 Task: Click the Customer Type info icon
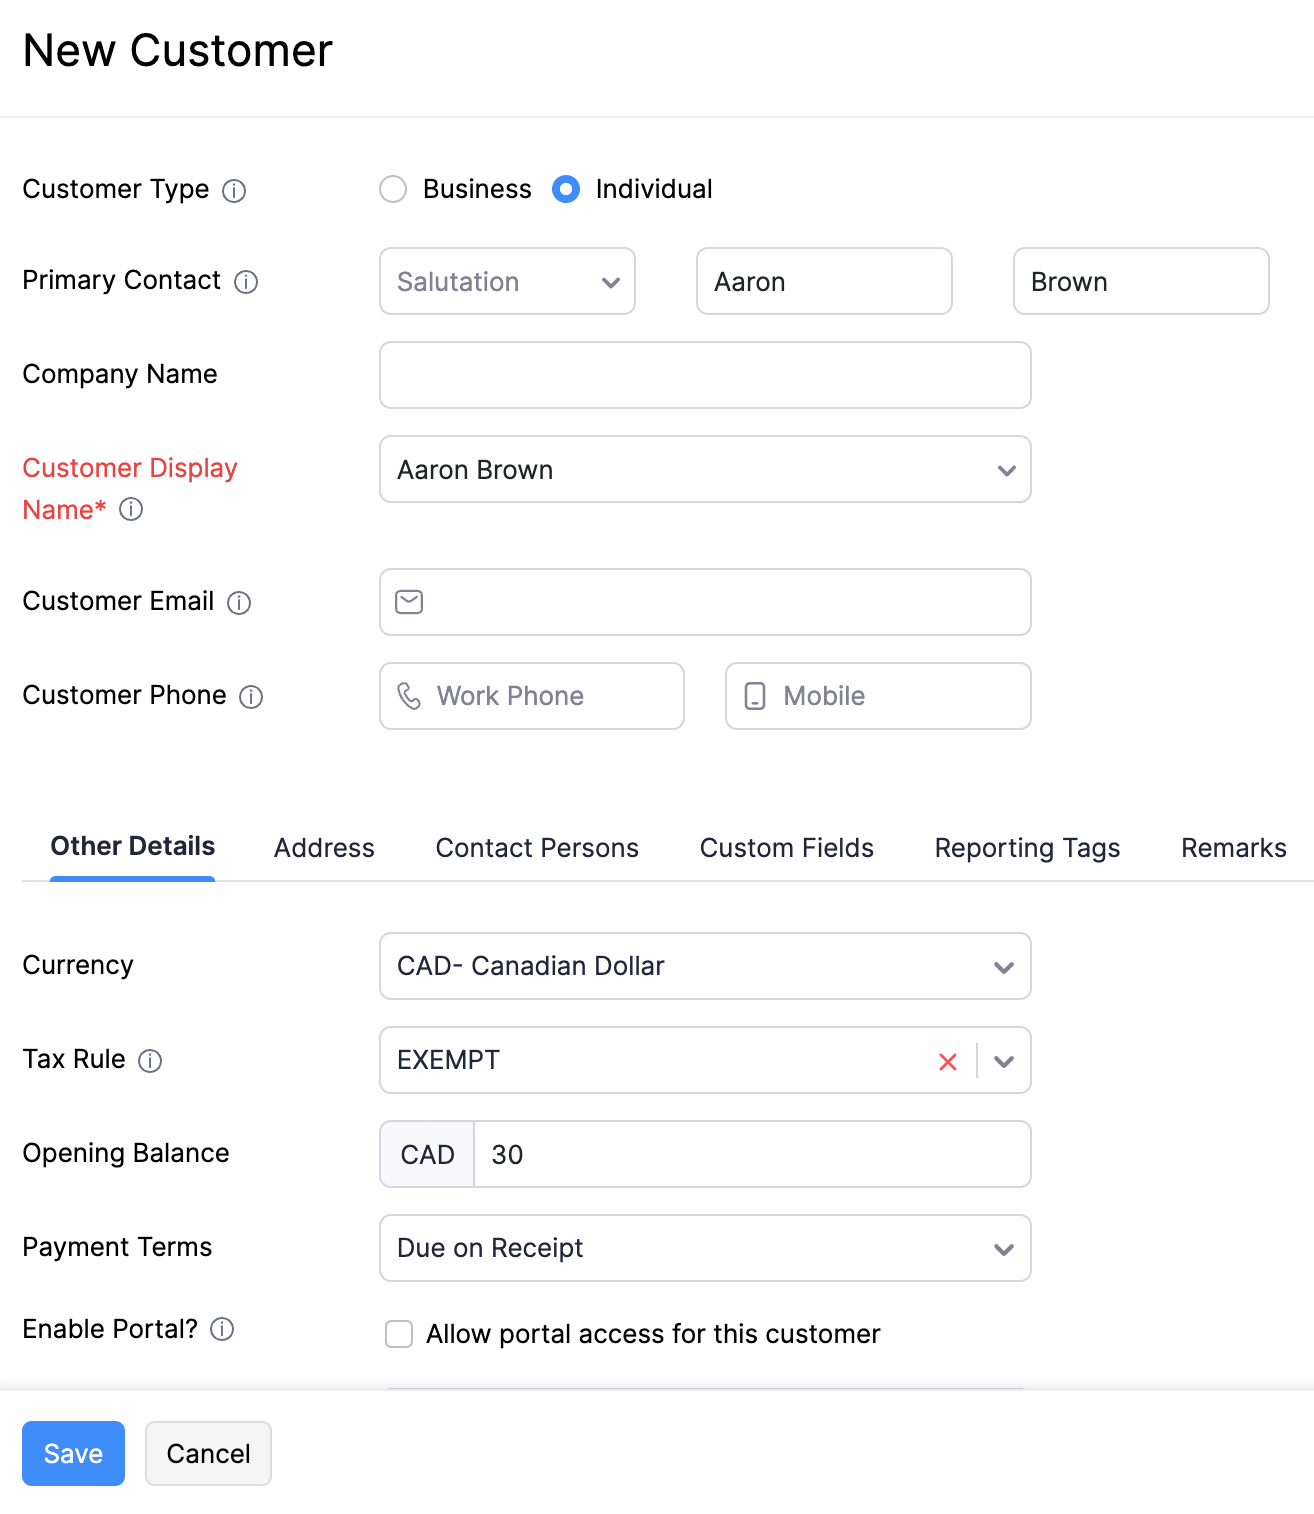point(234,190)
